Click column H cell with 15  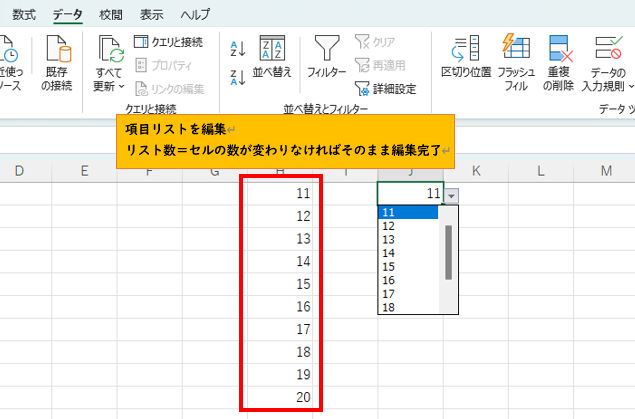(x=280, y=284)
